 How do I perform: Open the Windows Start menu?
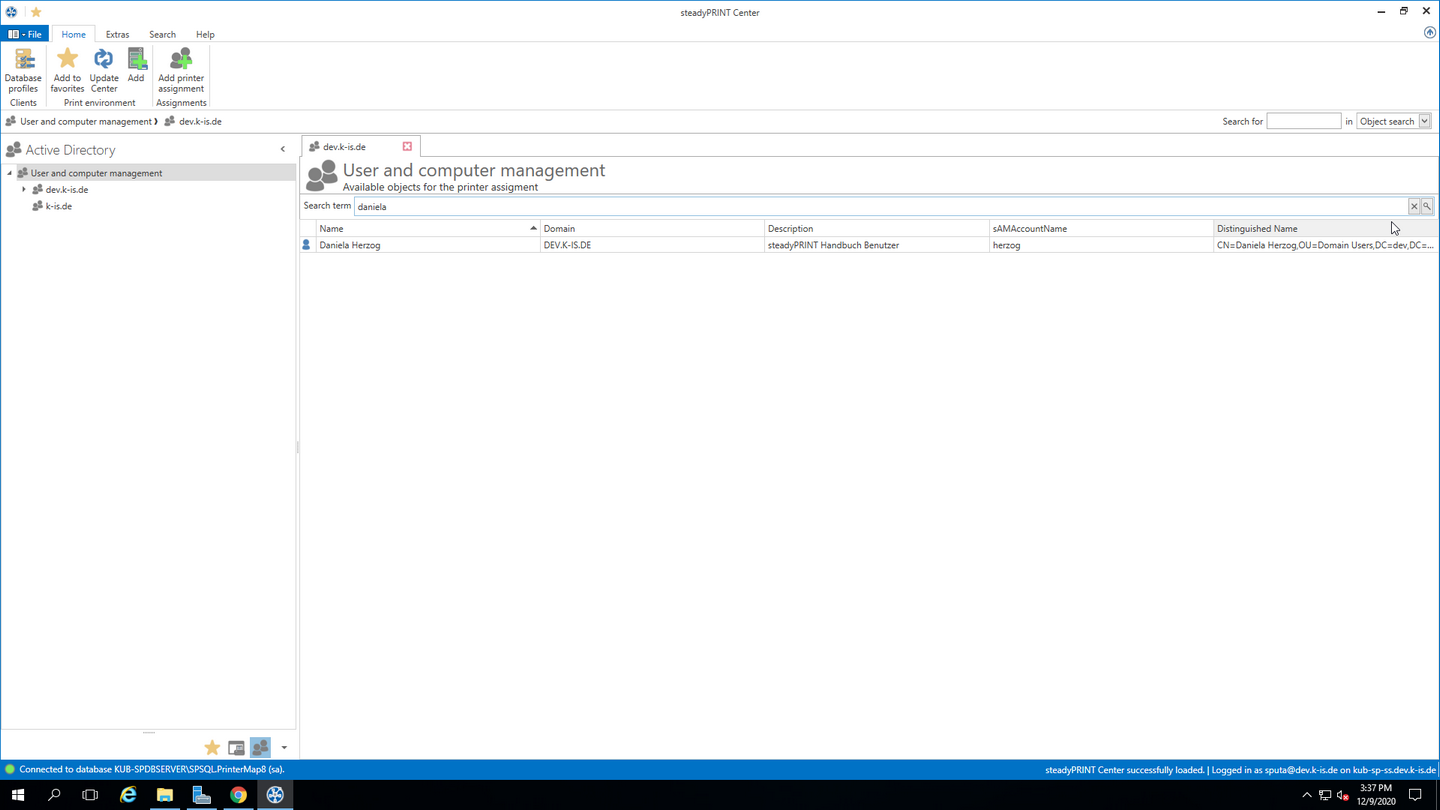(x=17, y=795)
